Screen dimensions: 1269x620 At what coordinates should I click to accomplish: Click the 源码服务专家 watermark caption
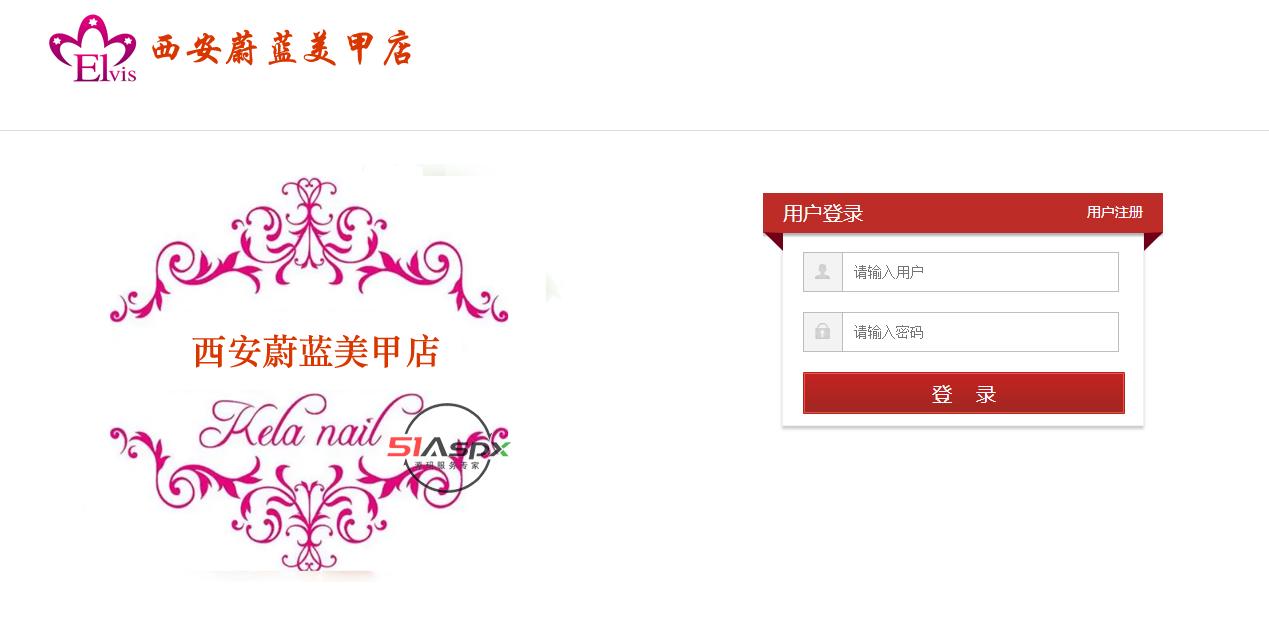[x=447, y=466]
